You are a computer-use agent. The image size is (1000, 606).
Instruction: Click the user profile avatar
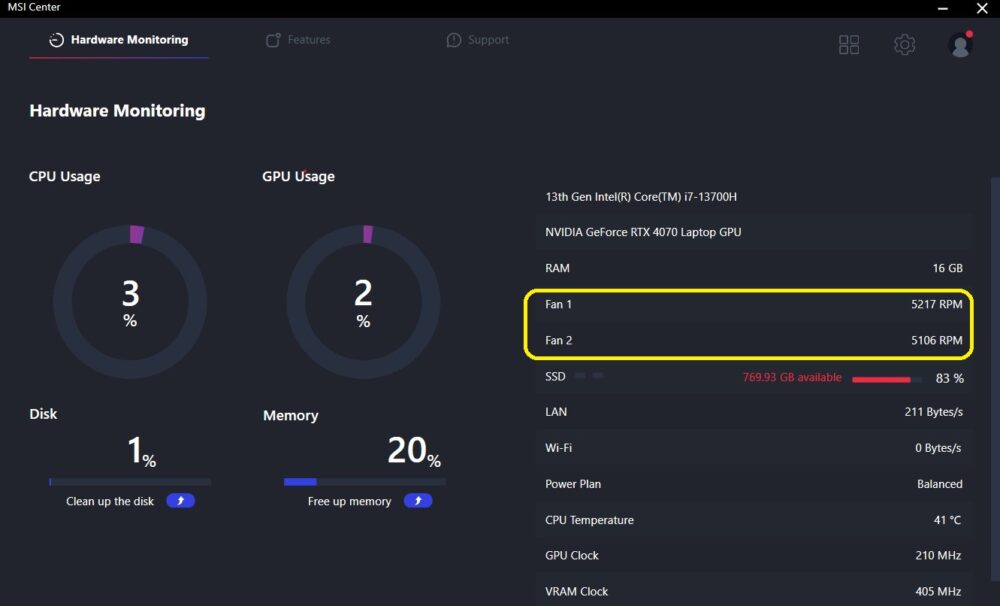[x=960, y=44]
